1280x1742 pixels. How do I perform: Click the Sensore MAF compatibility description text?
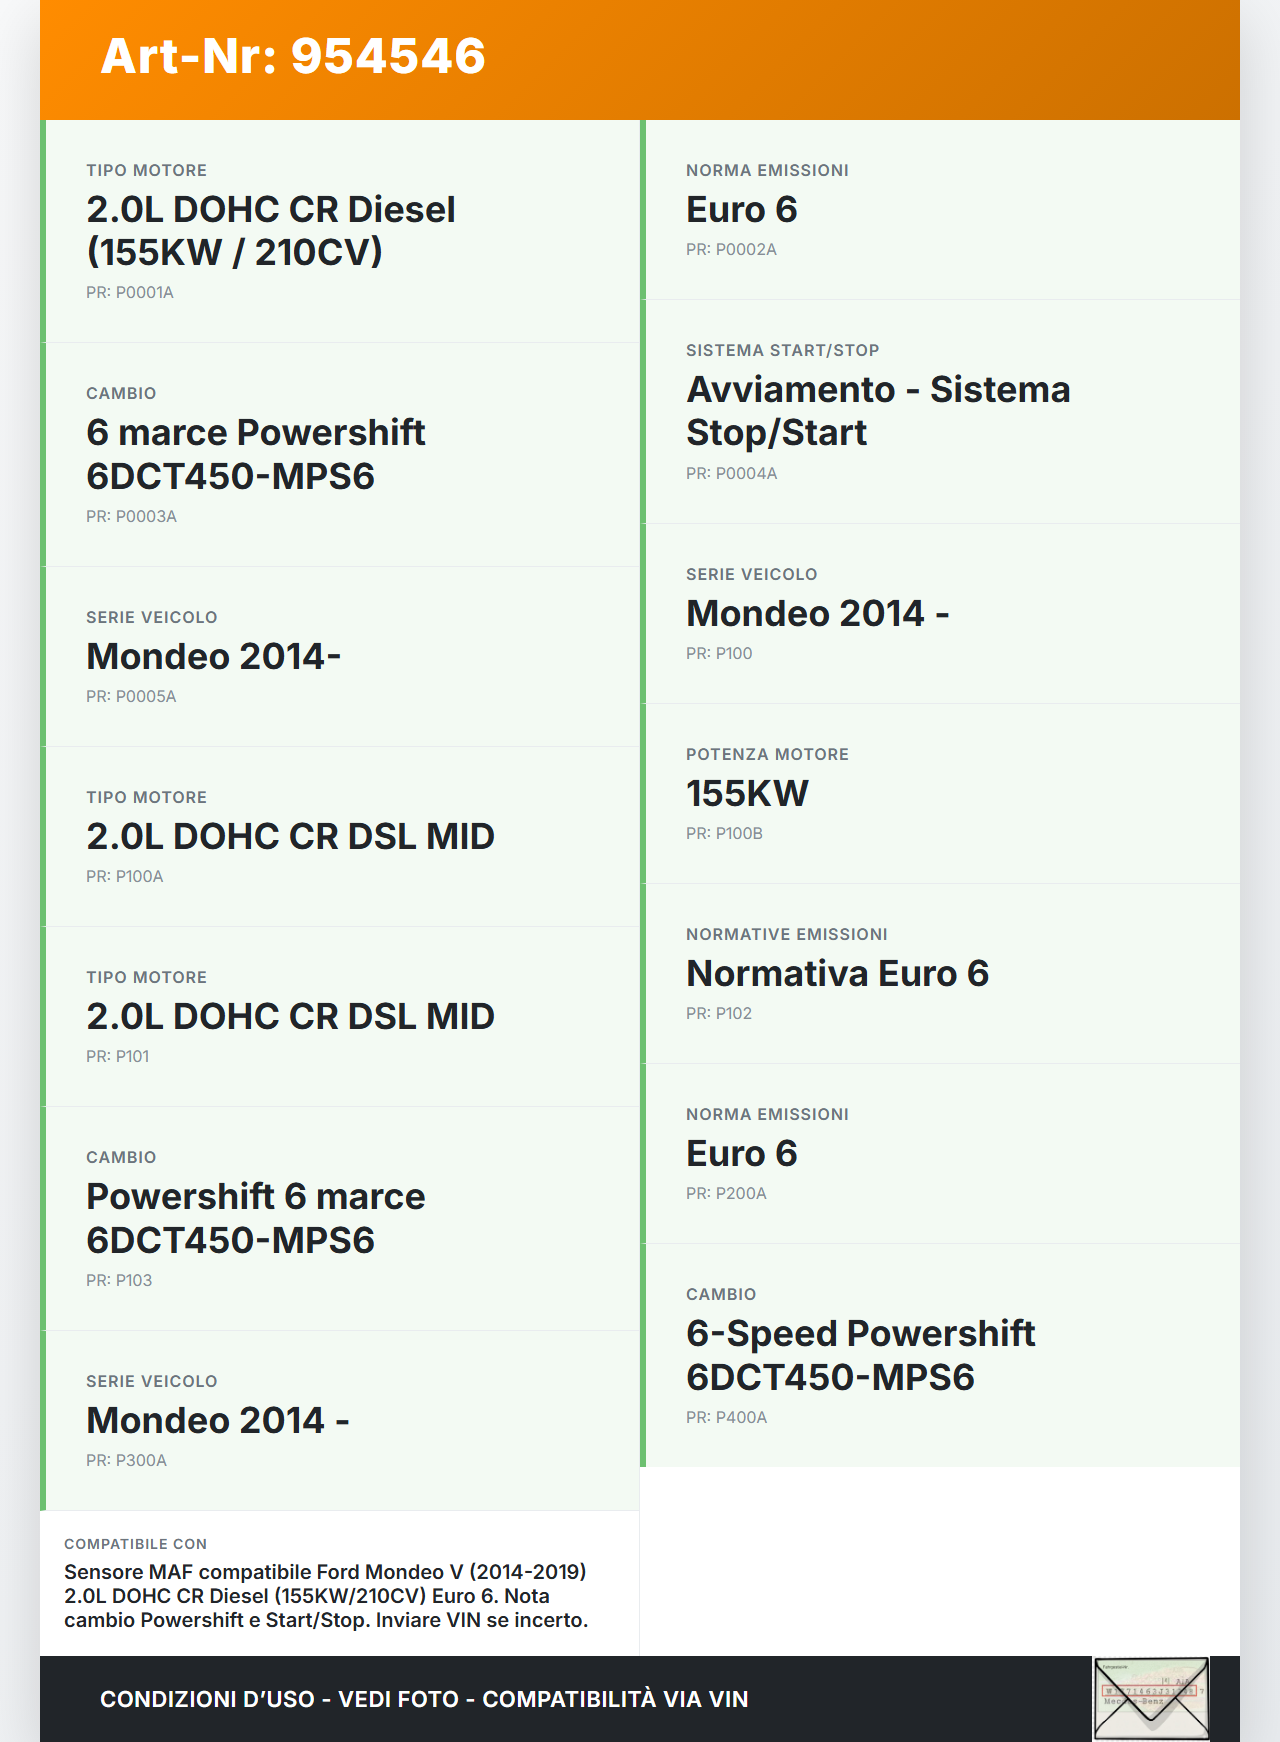coord(326,1596)
